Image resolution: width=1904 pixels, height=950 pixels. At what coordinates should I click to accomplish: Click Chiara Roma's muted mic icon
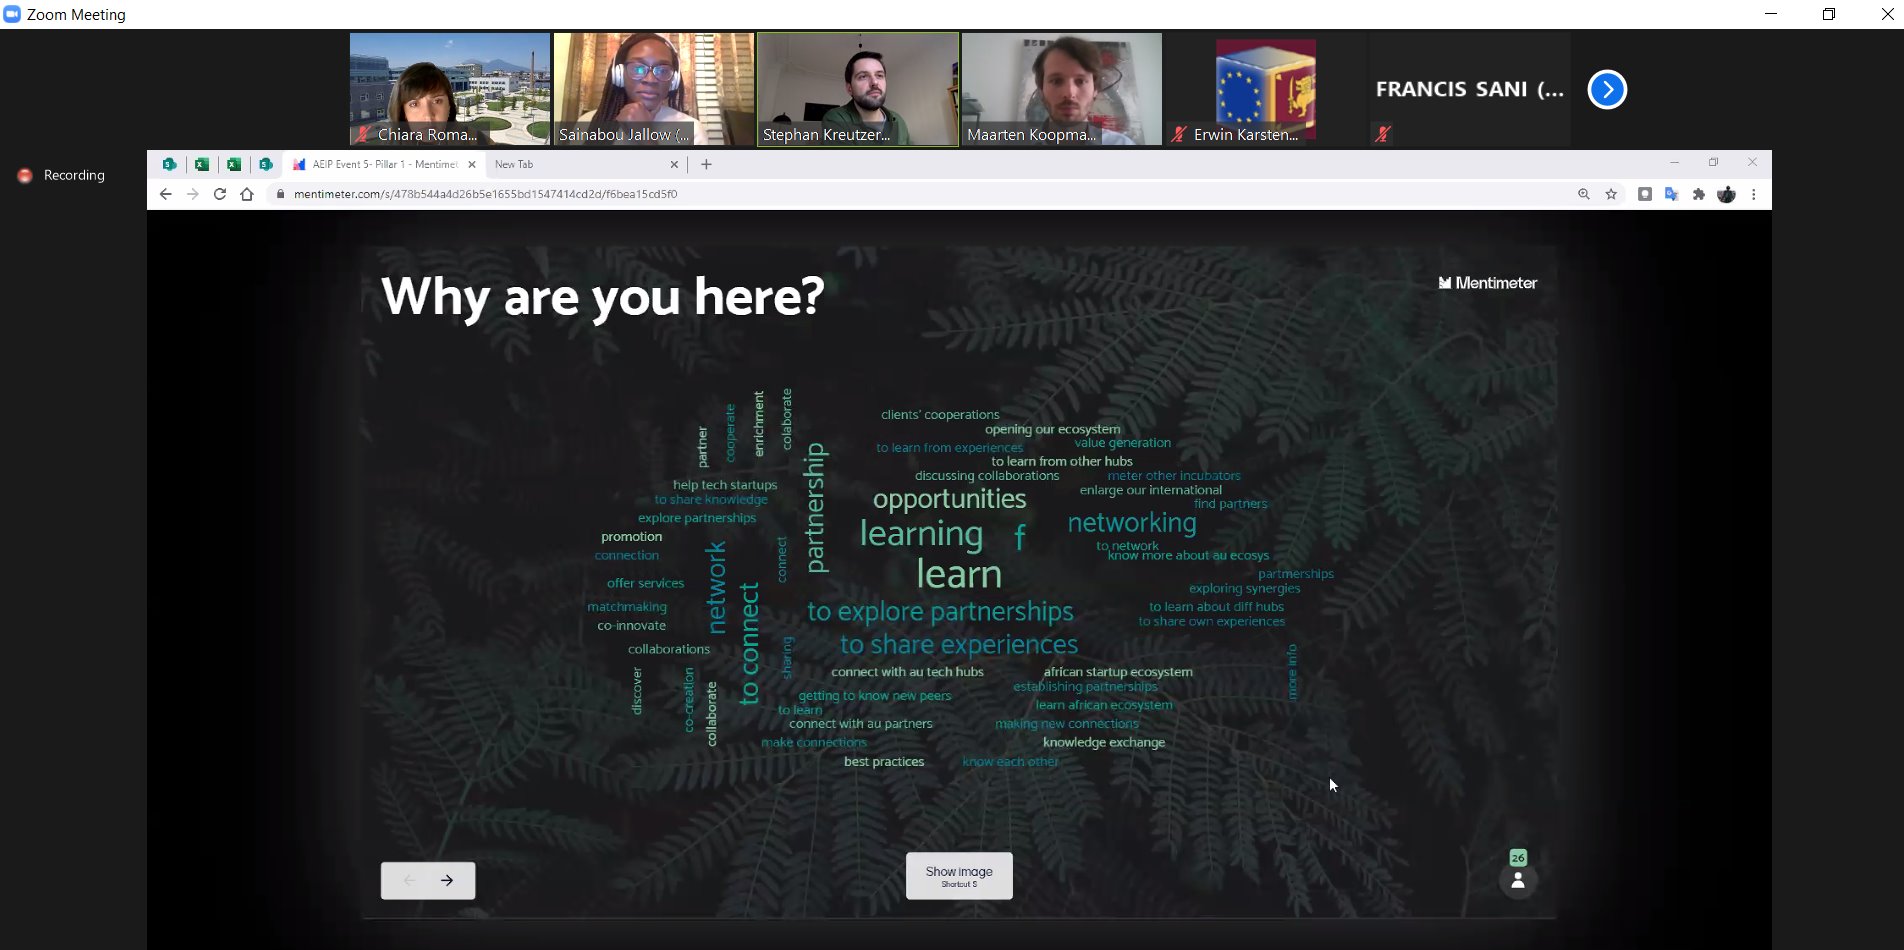click(362, 134)
